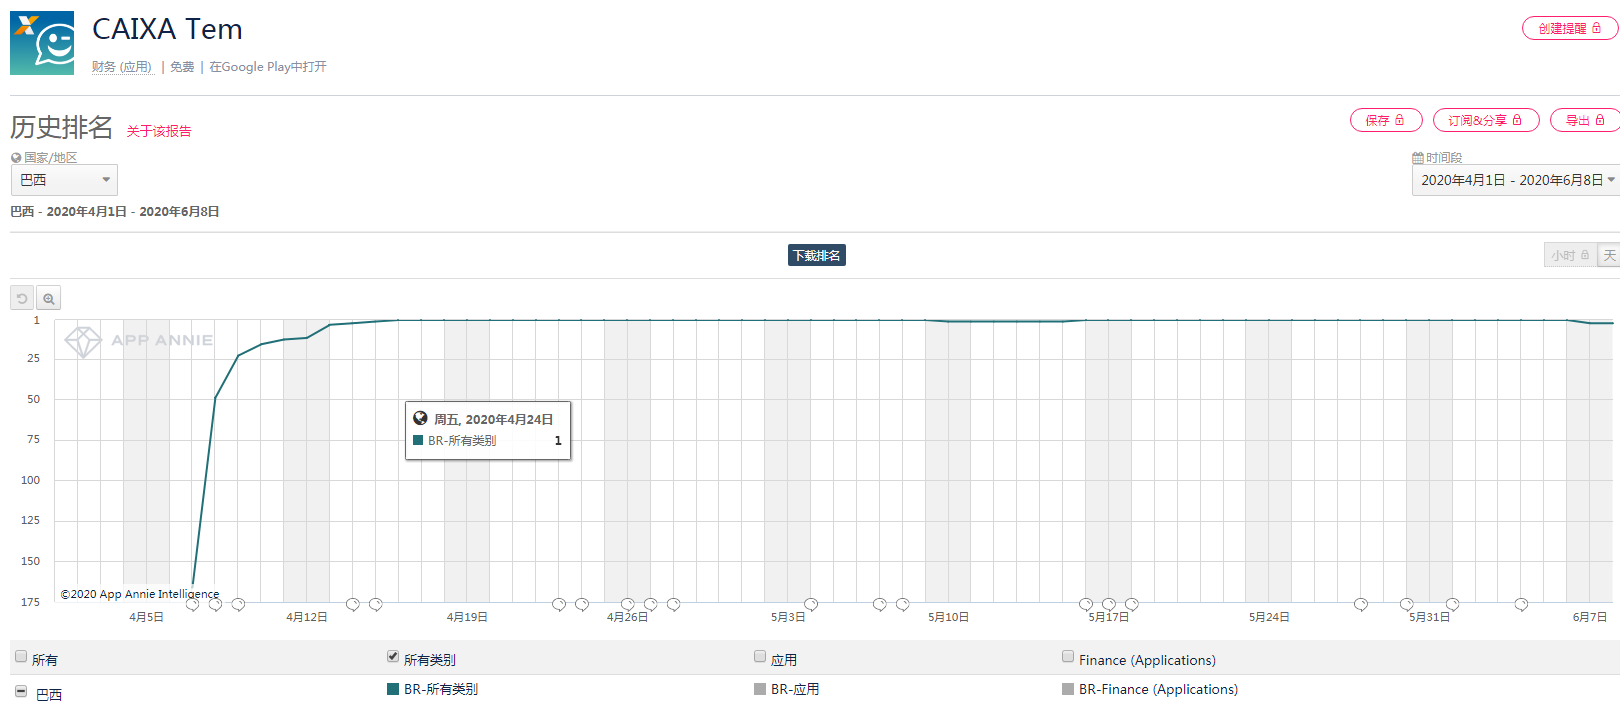Image resolution: width=1620 pixels, height=703 pixels.
Task: Click the 5月10日 axis label
Action: [948, 617]
